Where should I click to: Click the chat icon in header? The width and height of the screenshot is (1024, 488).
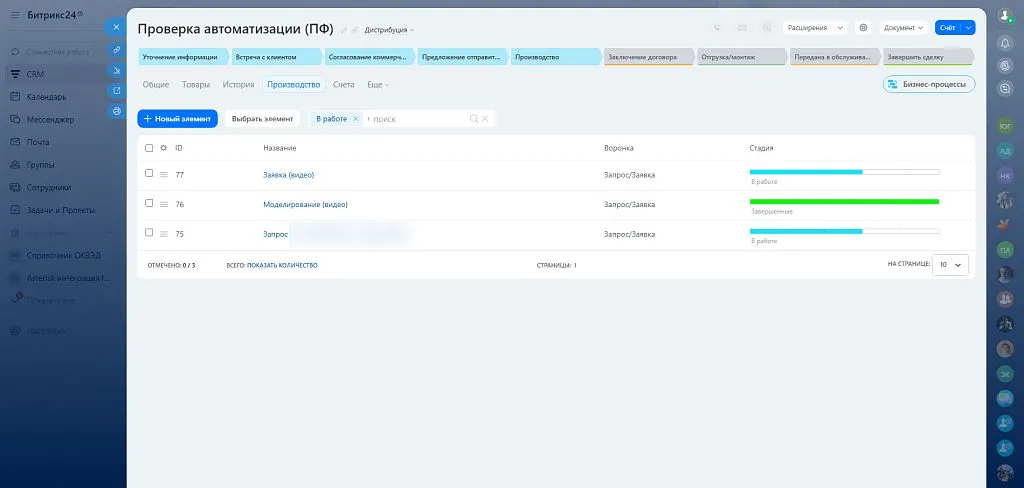(x=767, y=27)
